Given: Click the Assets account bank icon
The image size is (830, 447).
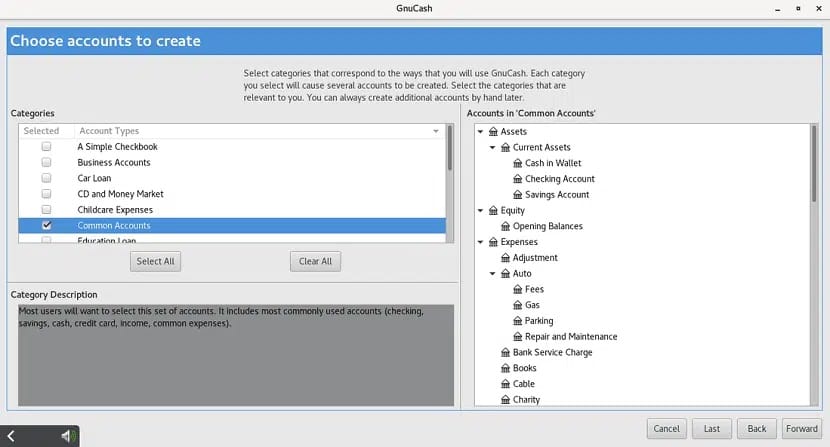Looking at the screenshot, I should (493, 131).
